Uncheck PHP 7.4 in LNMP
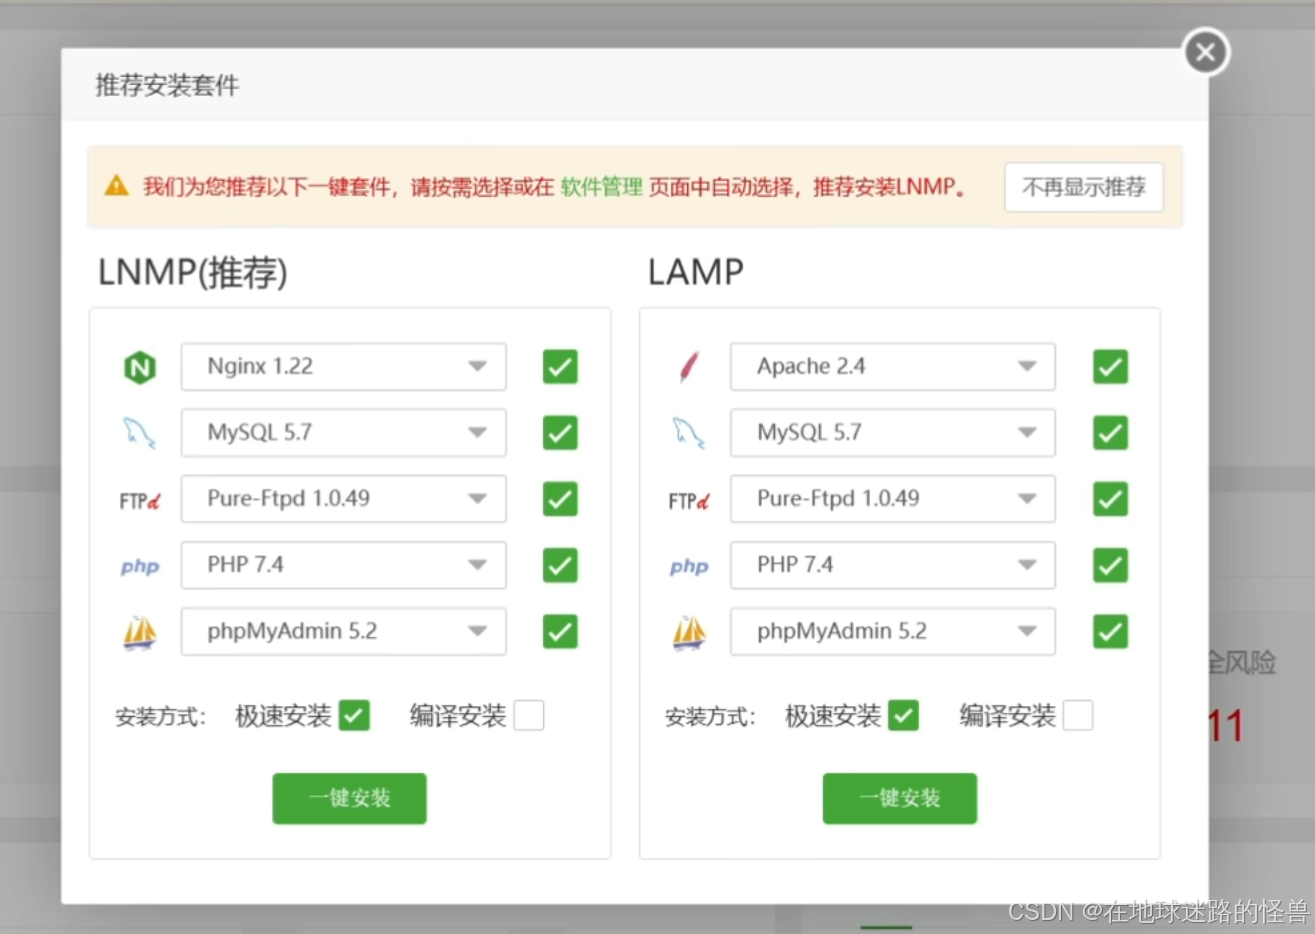Screen dimensions: 1315x934 560,565
